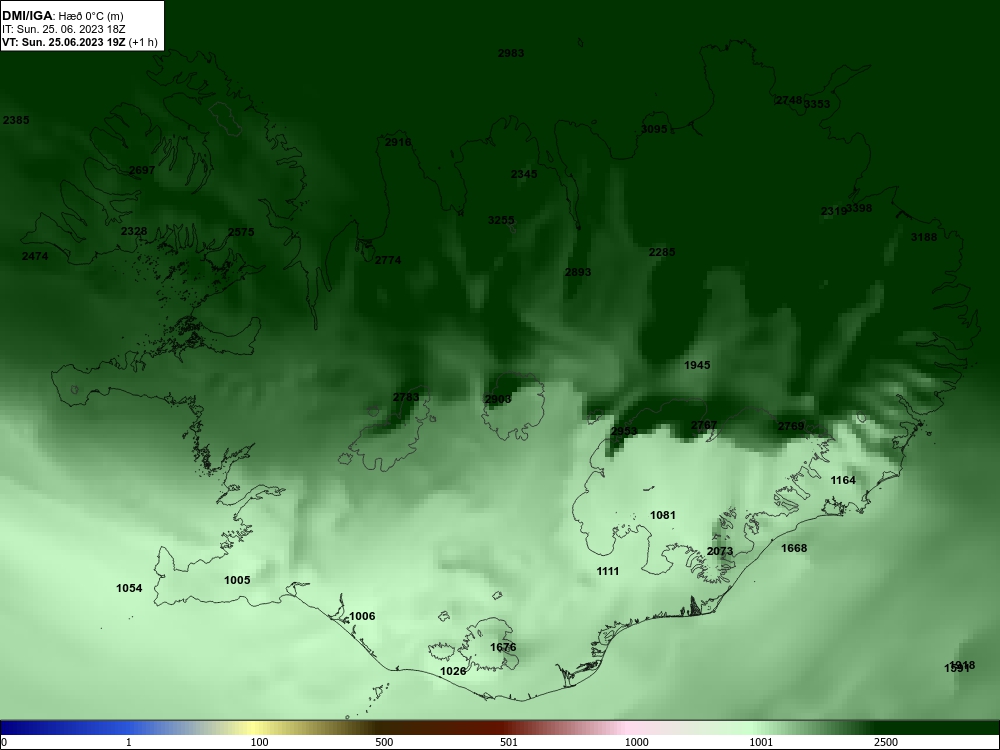Click the '501' tick on the color scale
The width and height of the screenshot is (1000, 750).
coord(509,742)
